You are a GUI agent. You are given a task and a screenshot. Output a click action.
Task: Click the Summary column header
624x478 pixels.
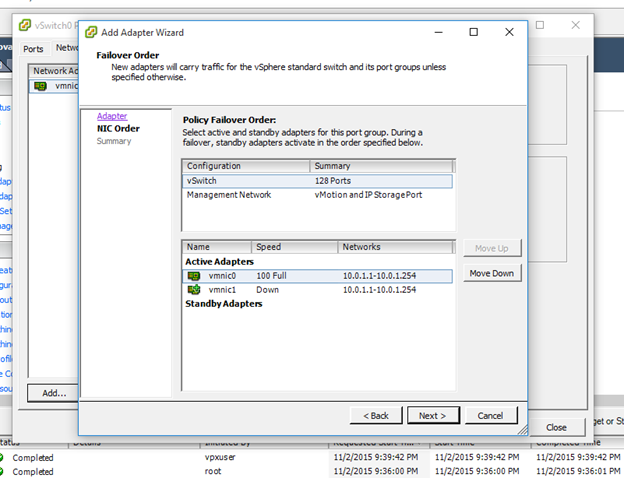pyautogui.click(x=381, y=166)
